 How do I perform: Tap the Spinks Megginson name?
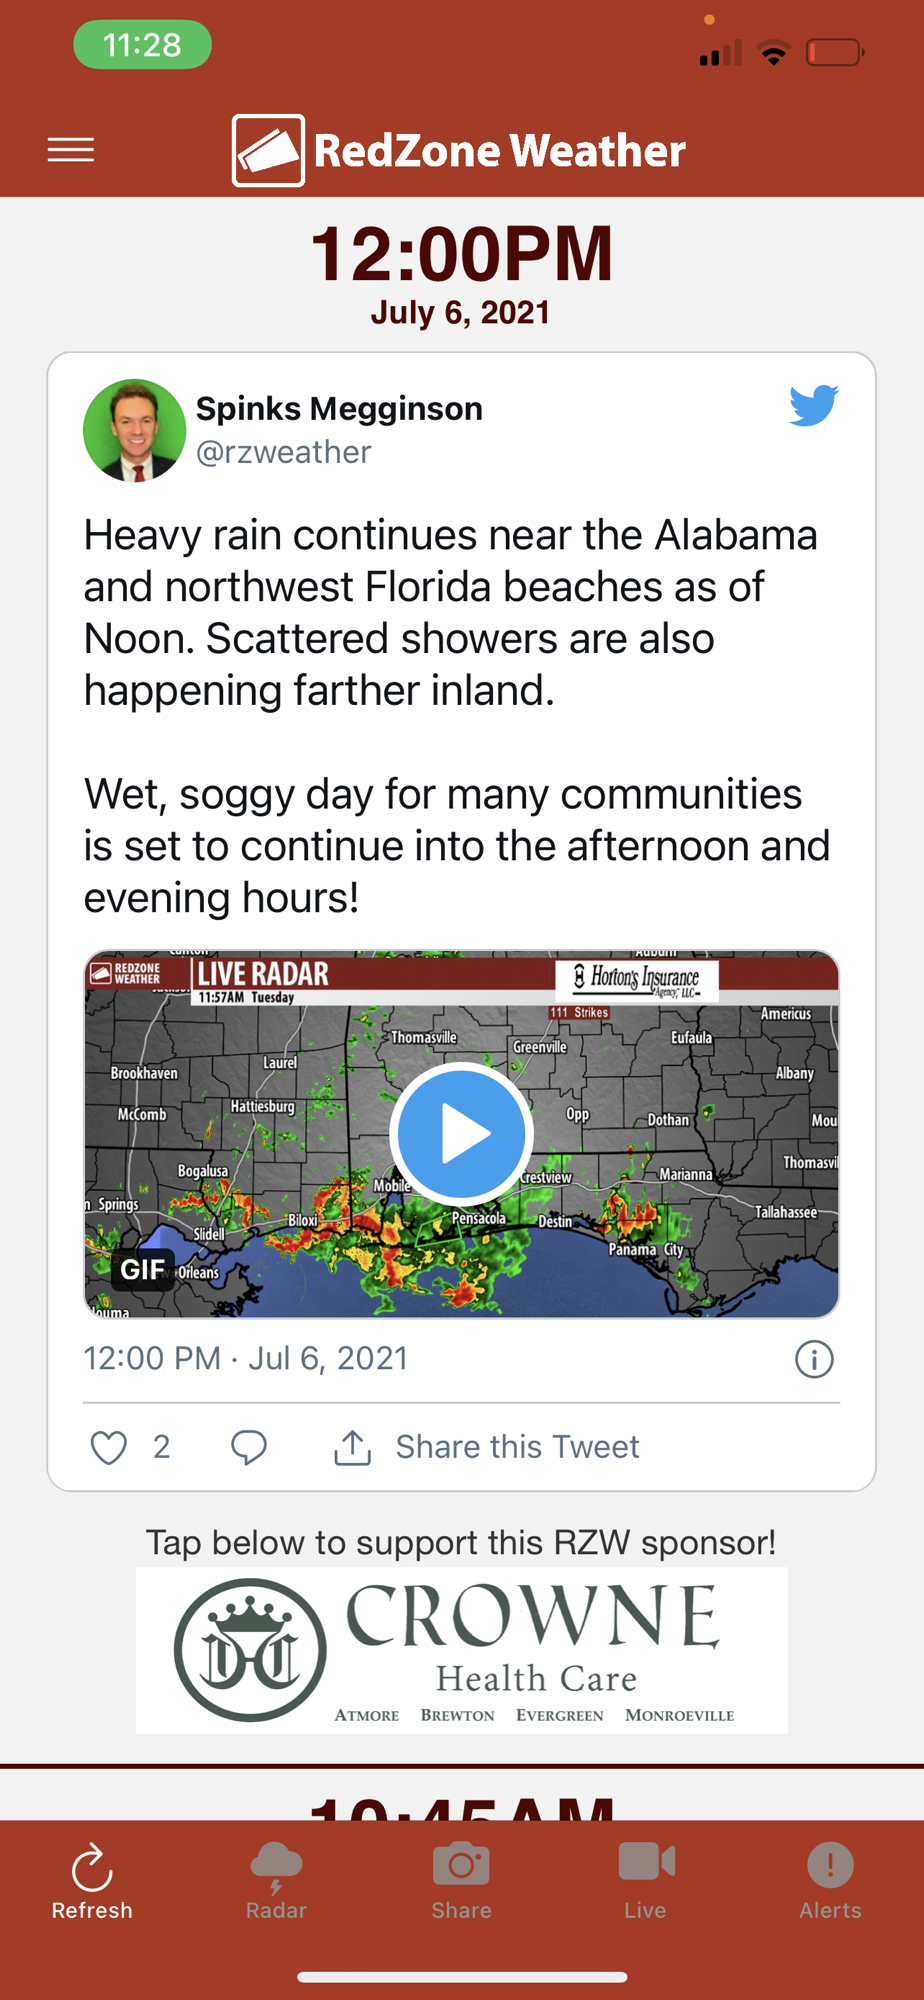pos(339,408)
